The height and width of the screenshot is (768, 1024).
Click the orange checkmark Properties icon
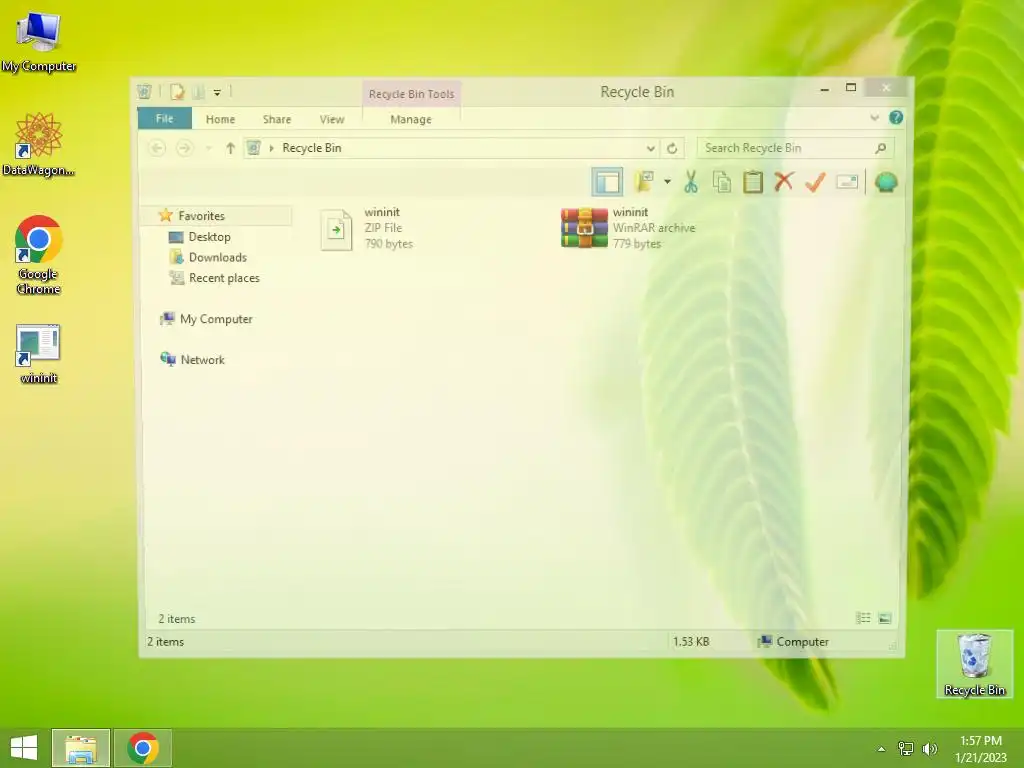[x=815, y=182]
